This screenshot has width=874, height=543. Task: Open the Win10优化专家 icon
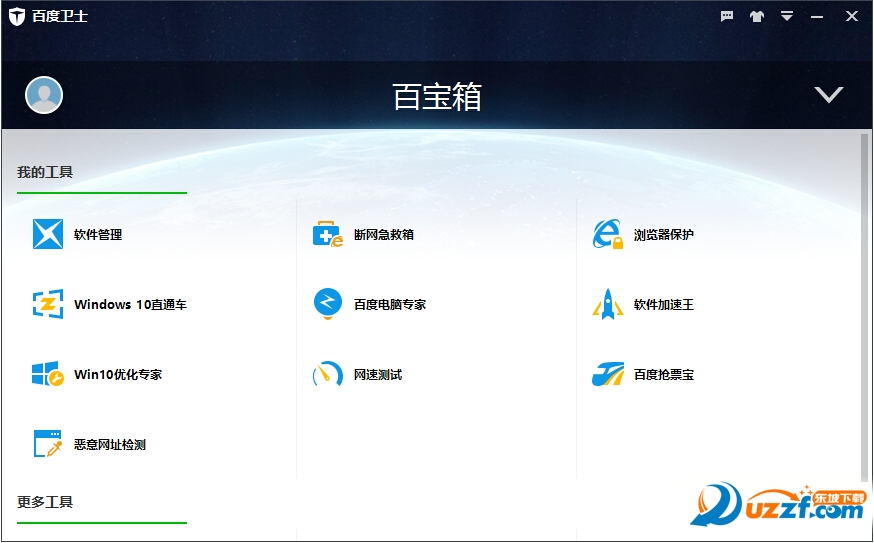pos(47,375)
